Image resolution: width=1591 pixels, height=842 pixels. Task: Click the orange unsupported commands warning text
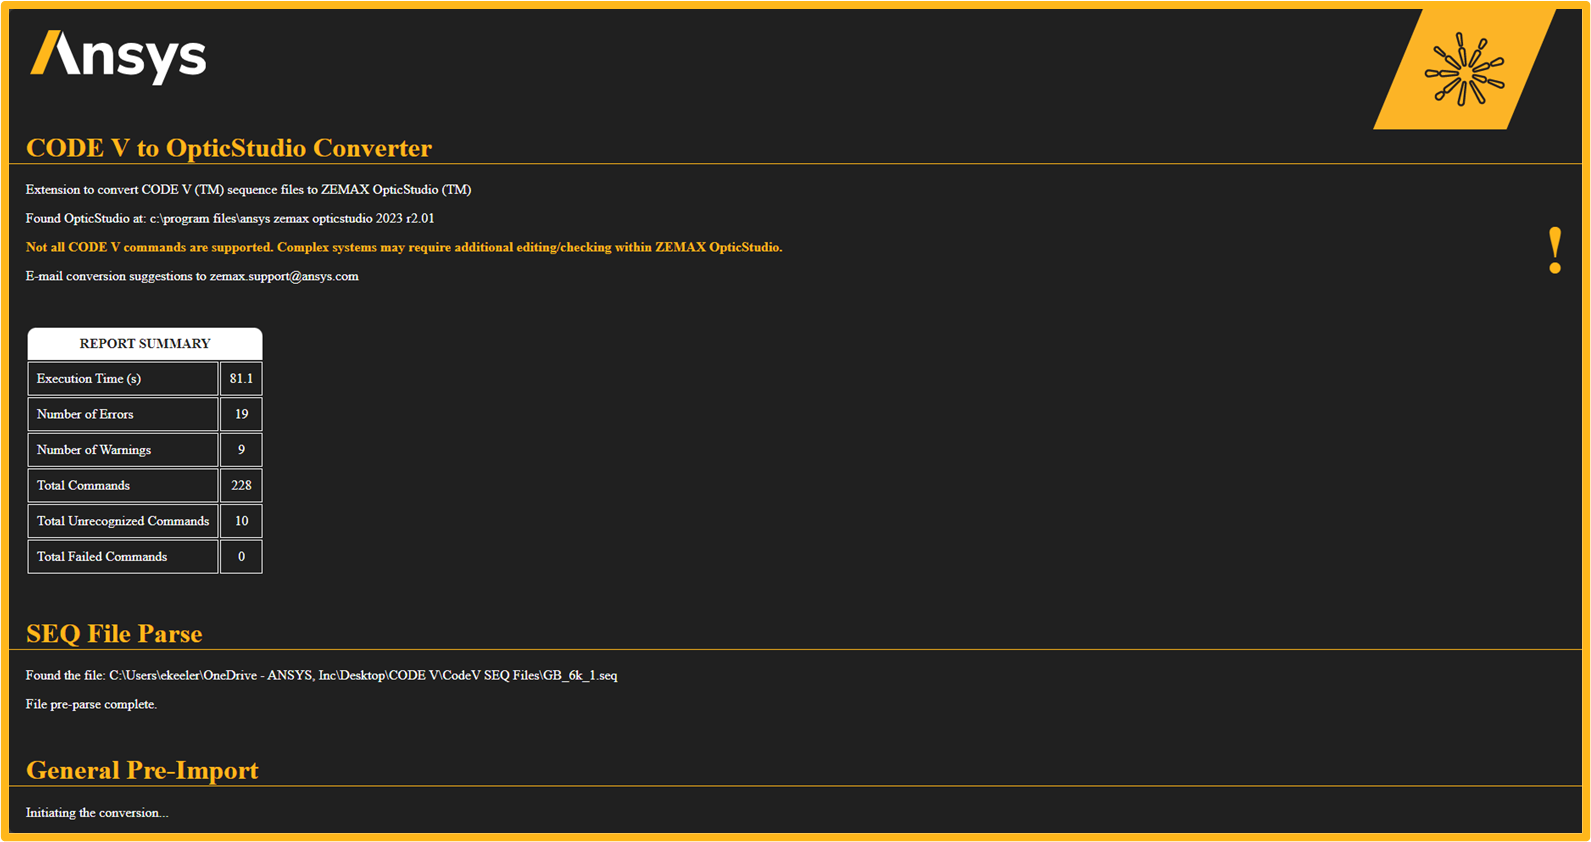(x=404, y=247)
